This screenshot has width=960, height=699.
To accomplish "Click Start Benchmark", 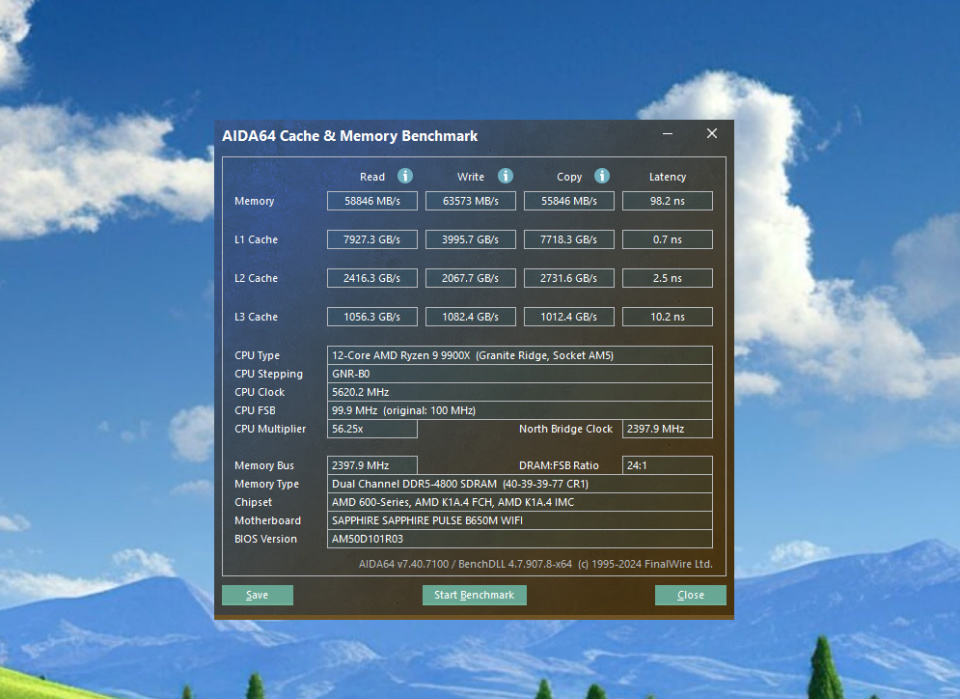I will [474, 595].
